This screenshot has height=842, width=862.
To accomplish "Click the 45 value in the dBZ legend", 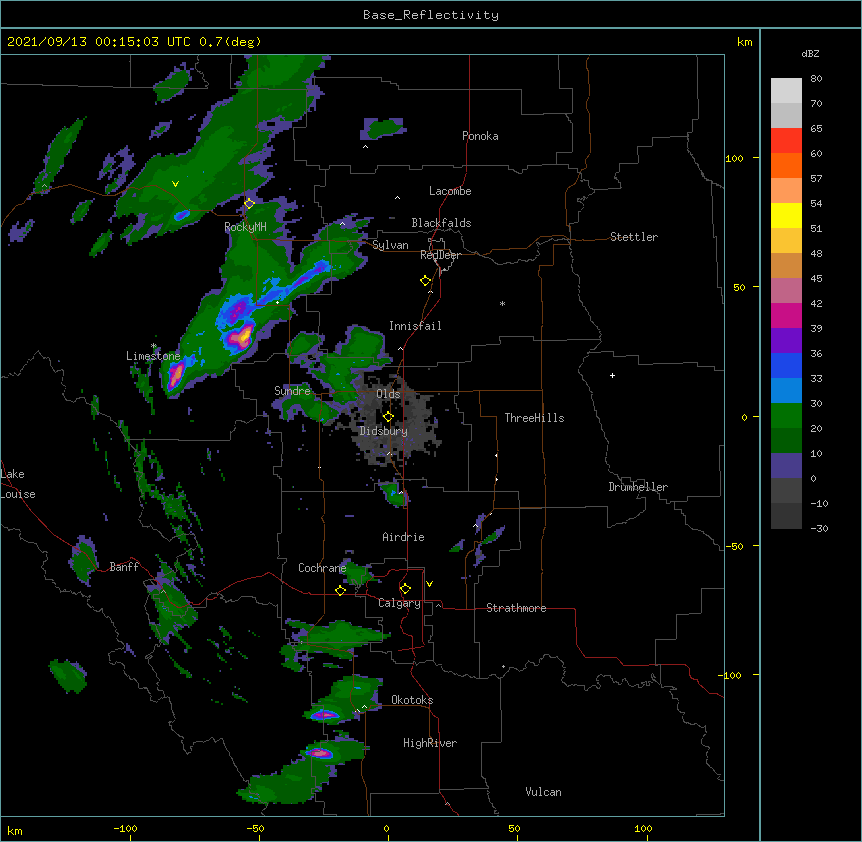I will pos(816,279).
